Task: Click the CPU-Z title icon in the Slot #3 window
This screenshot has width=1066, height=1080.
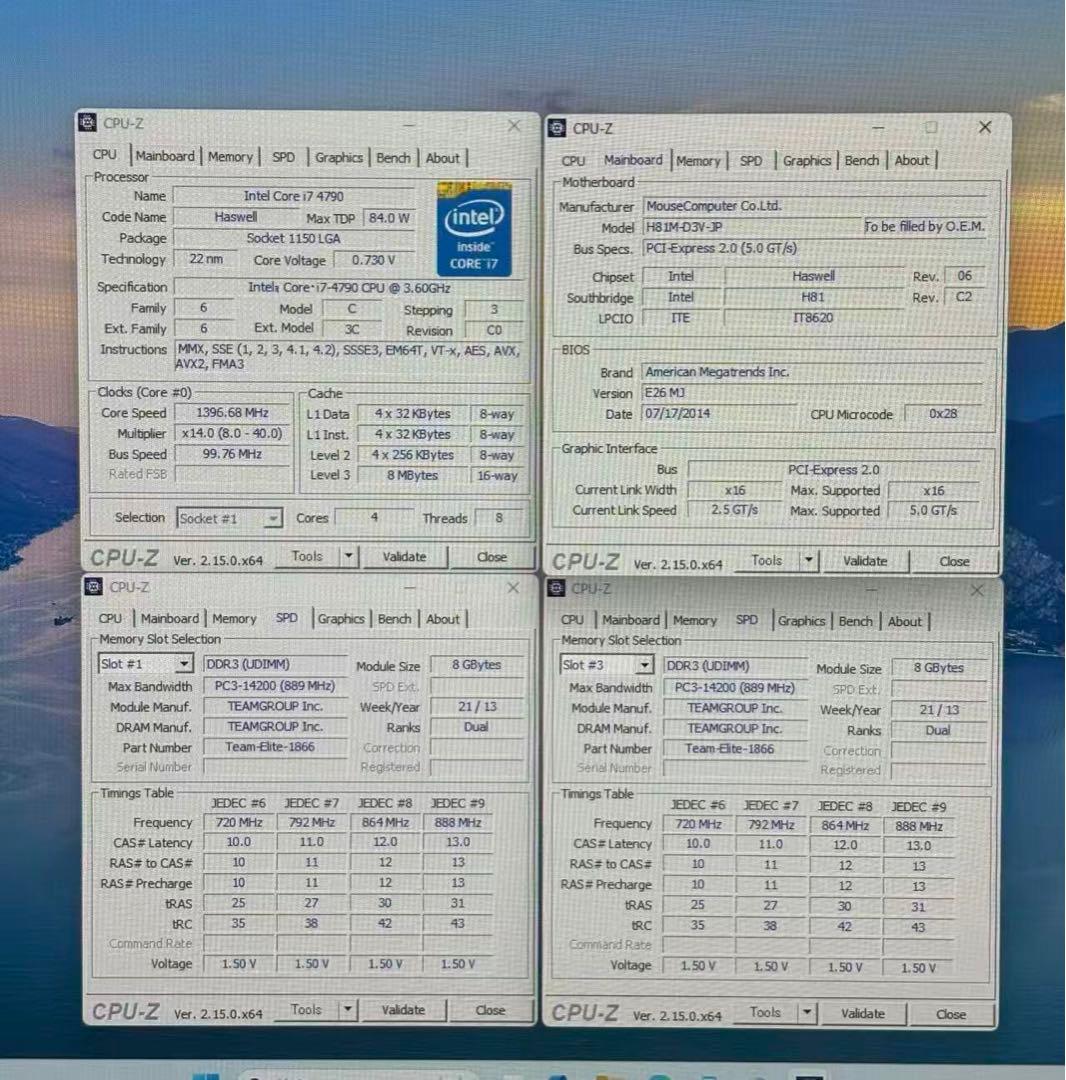Action: click(x=556, y=588)
